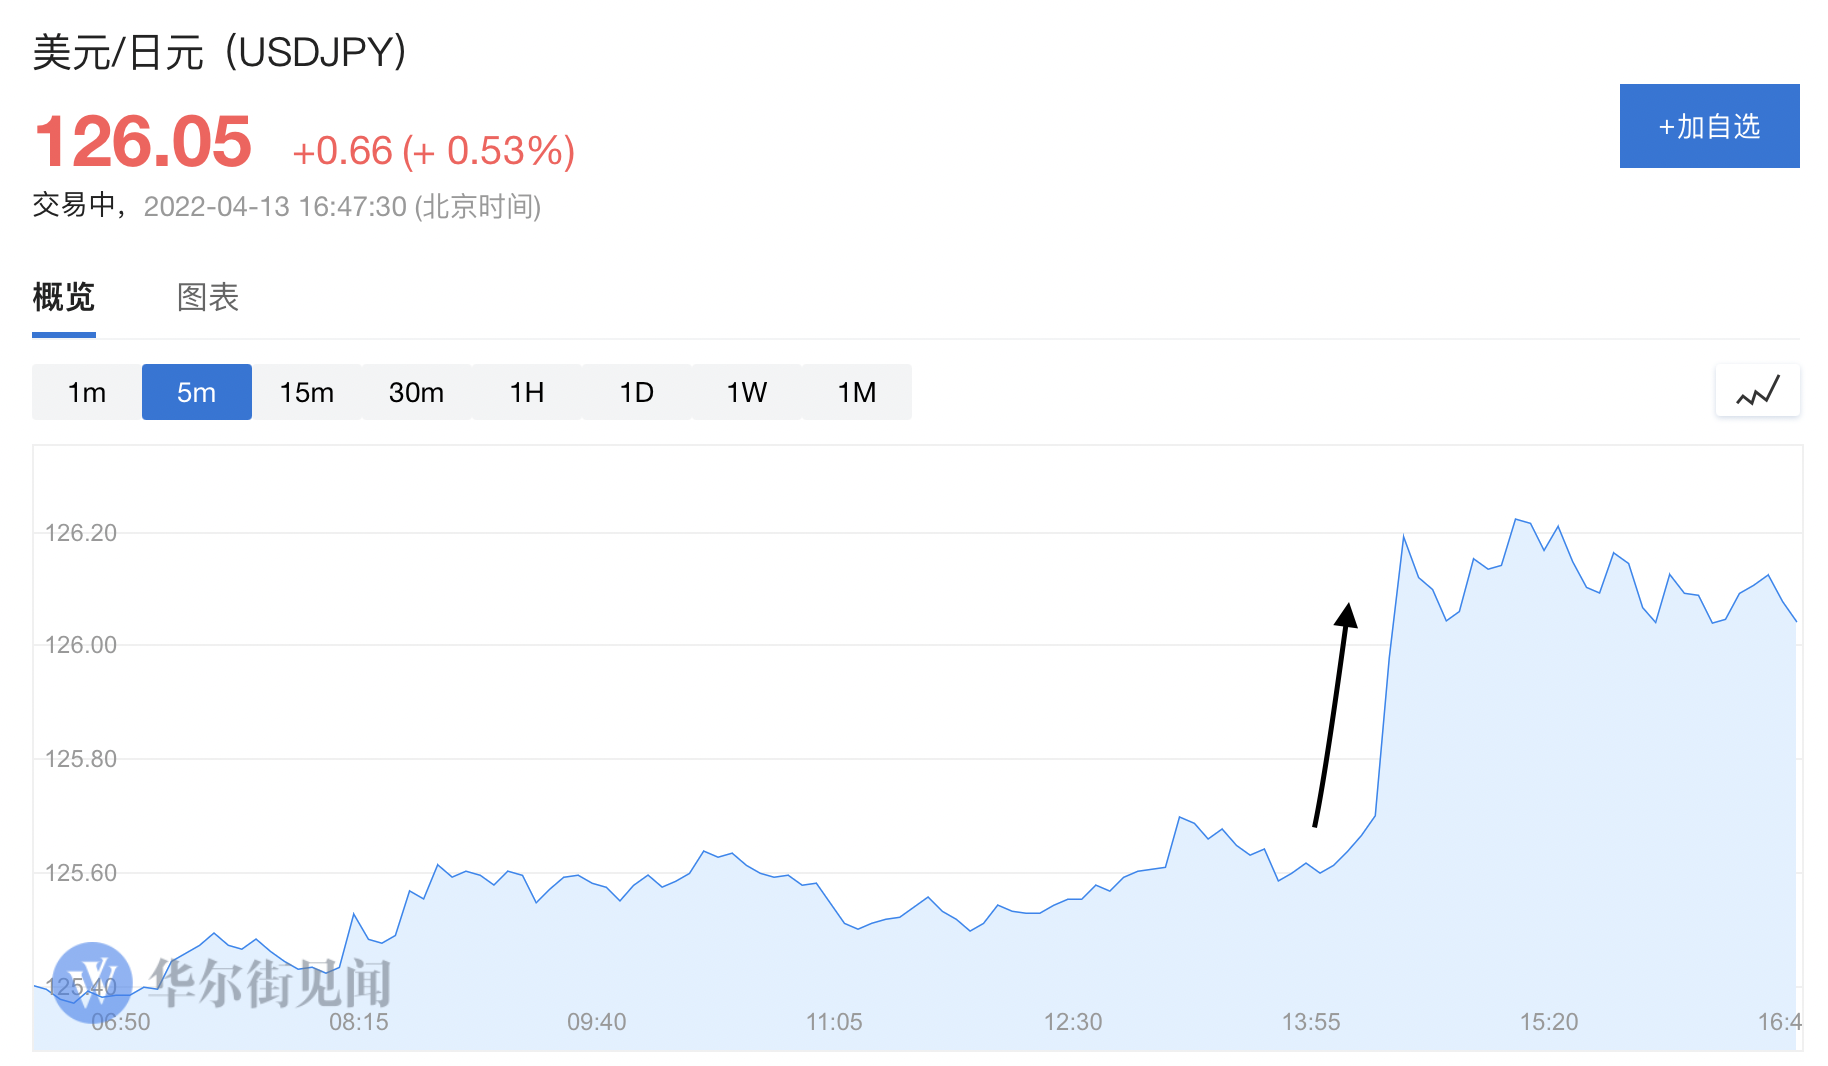1828x1066 pixels.
Task: Set chart interval to 1H
Action: 527,392
